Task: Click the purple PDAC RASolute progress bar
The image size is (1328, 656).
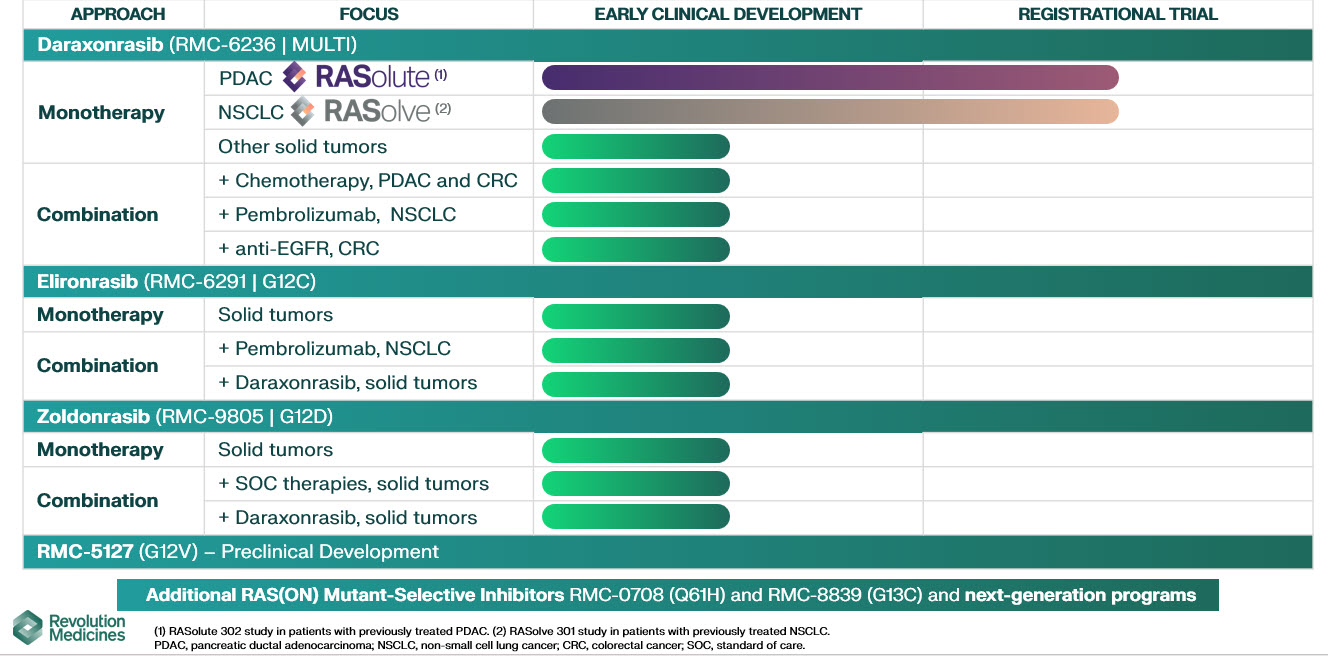Action: [x=829, y=78]
